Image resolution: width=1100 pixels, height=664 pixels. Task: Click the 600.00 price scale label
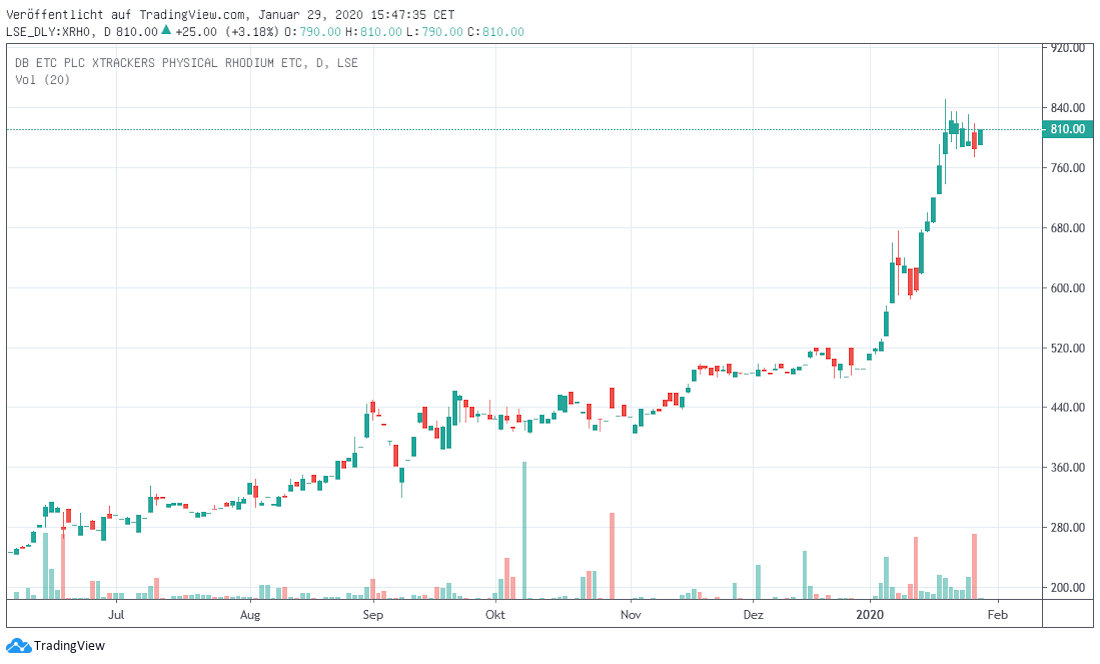(x=1068, y=287)
